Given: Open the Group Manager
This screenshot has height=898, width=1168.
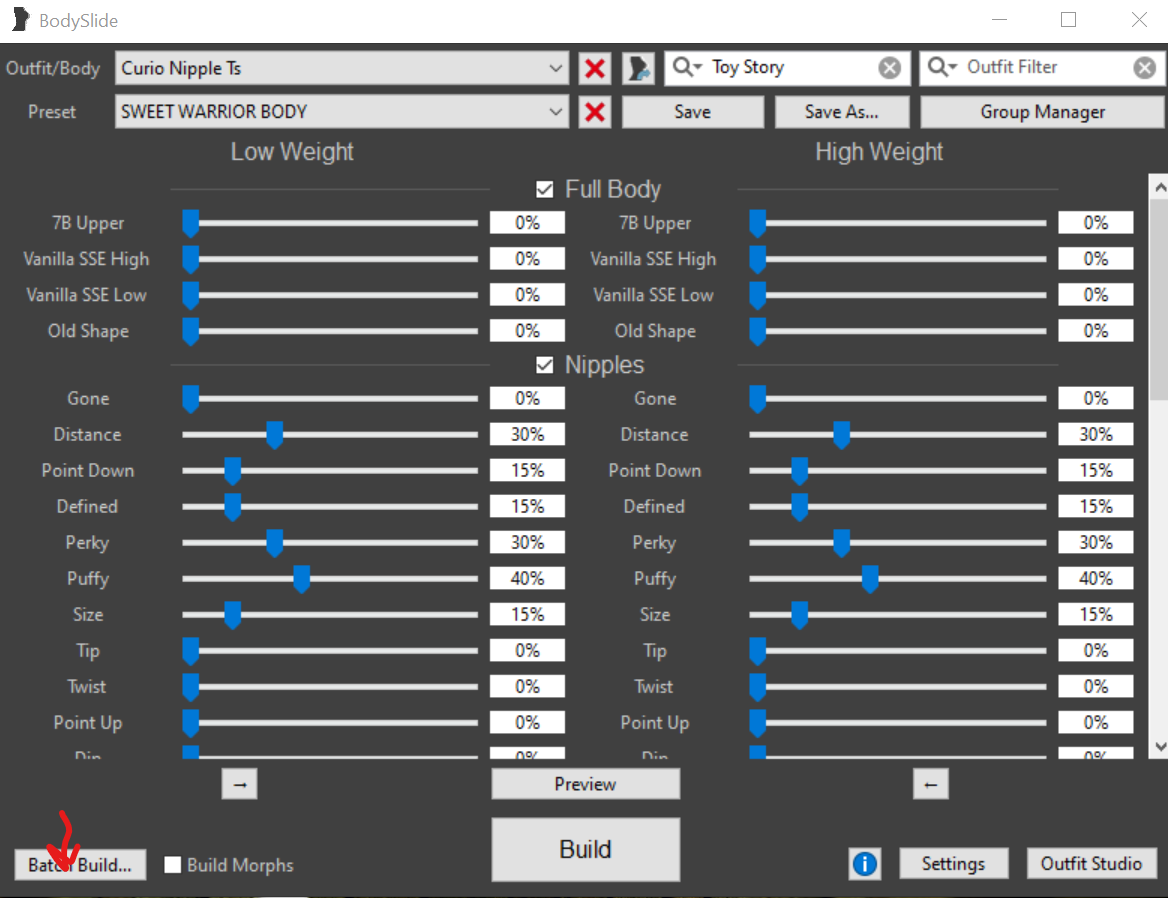Looking at the screenshot, I should click(x=1042, y=112).
